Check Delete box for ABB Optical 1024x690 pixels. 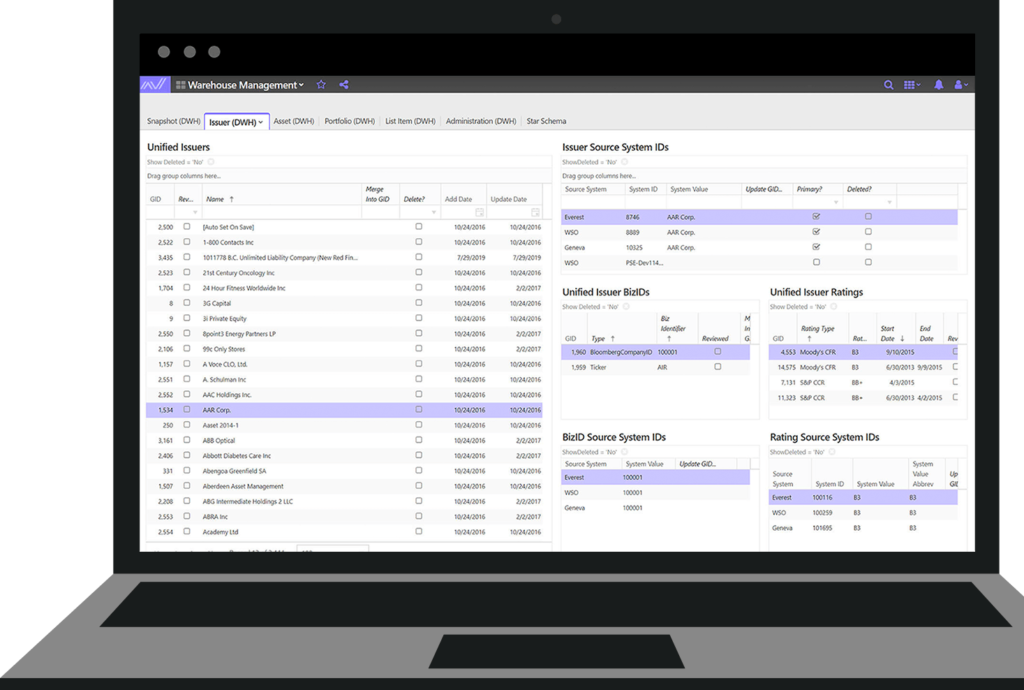click(419, 440)
